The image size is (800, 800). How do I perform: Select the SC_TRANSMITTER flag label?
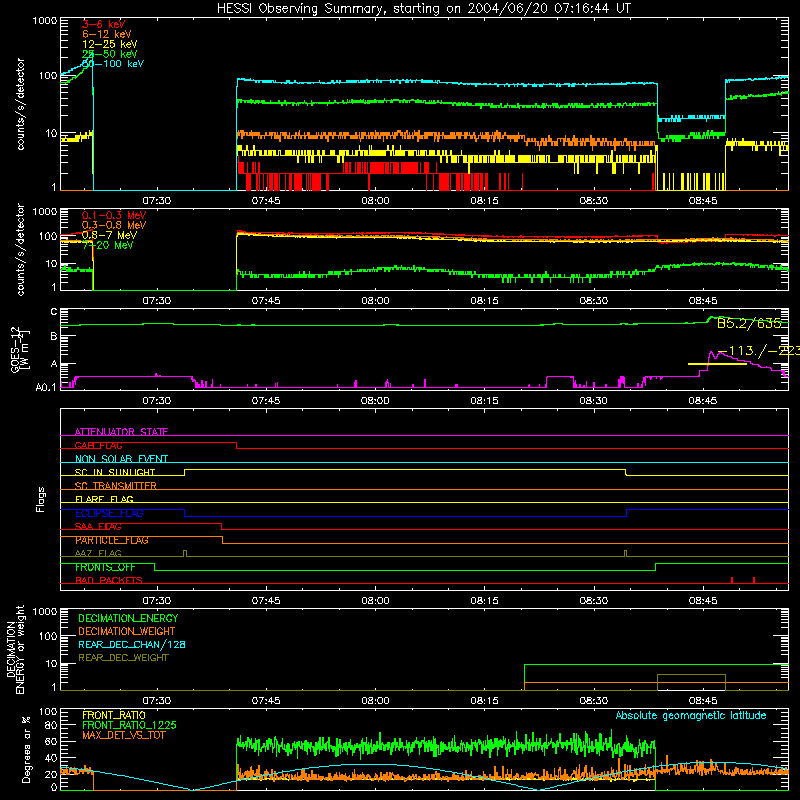pyautogui.click(x=116, y=486)
